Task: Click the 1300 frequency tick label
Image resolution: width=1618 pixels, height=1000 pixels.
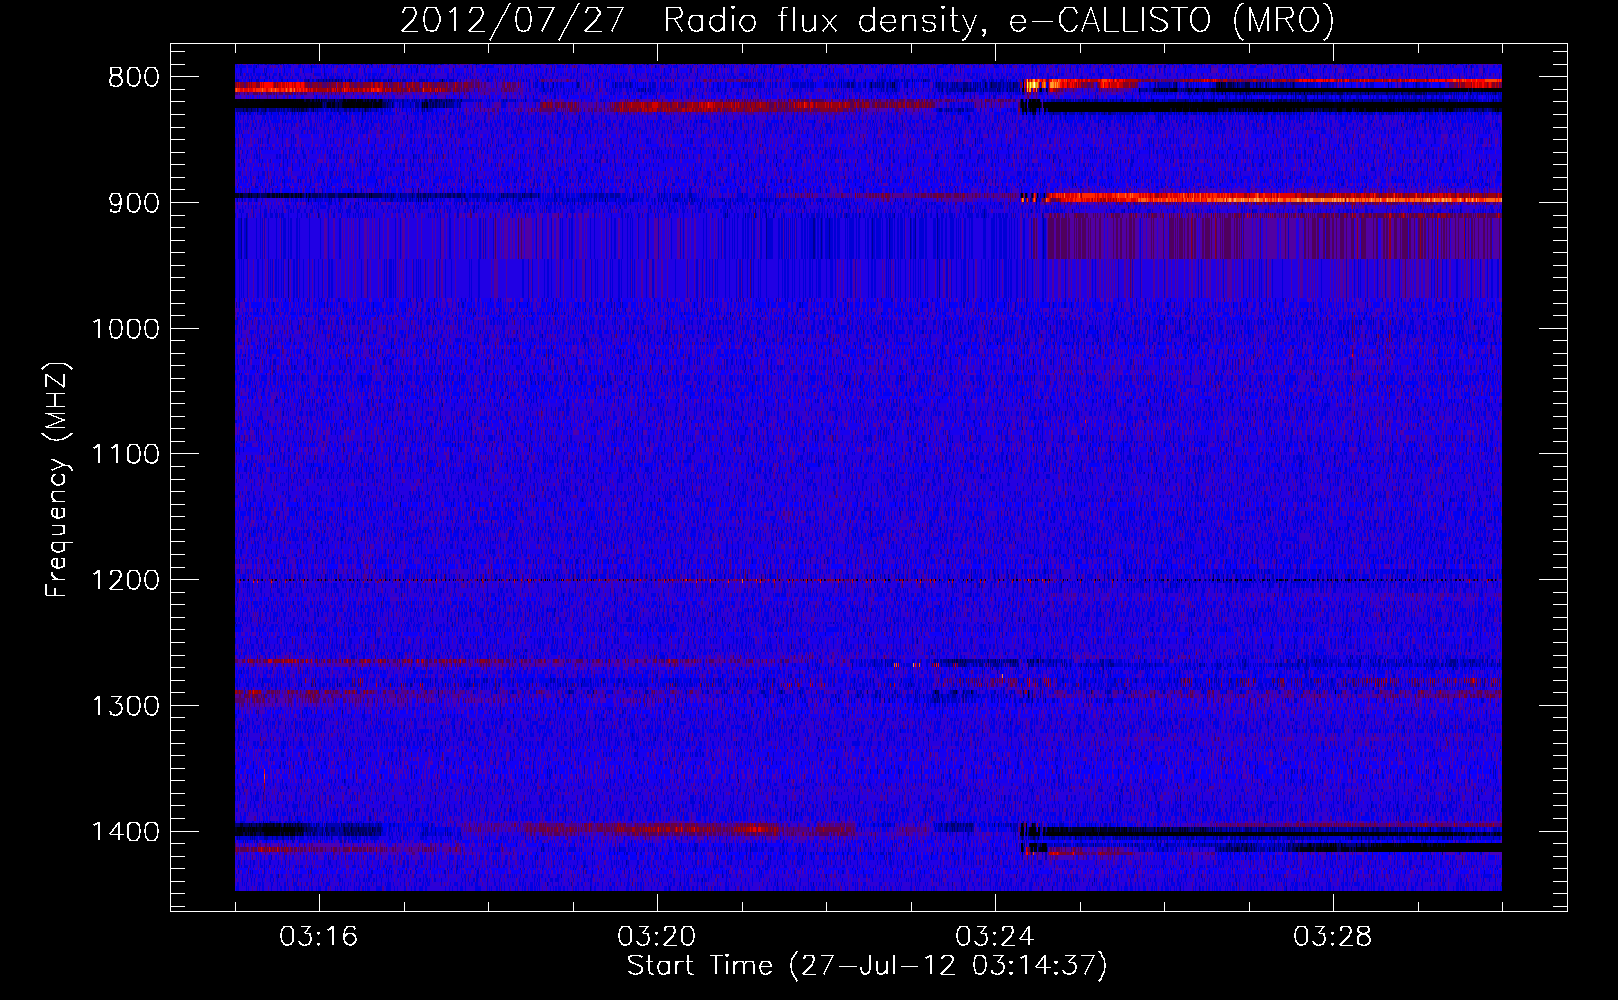Action: (x=125, y=706)
